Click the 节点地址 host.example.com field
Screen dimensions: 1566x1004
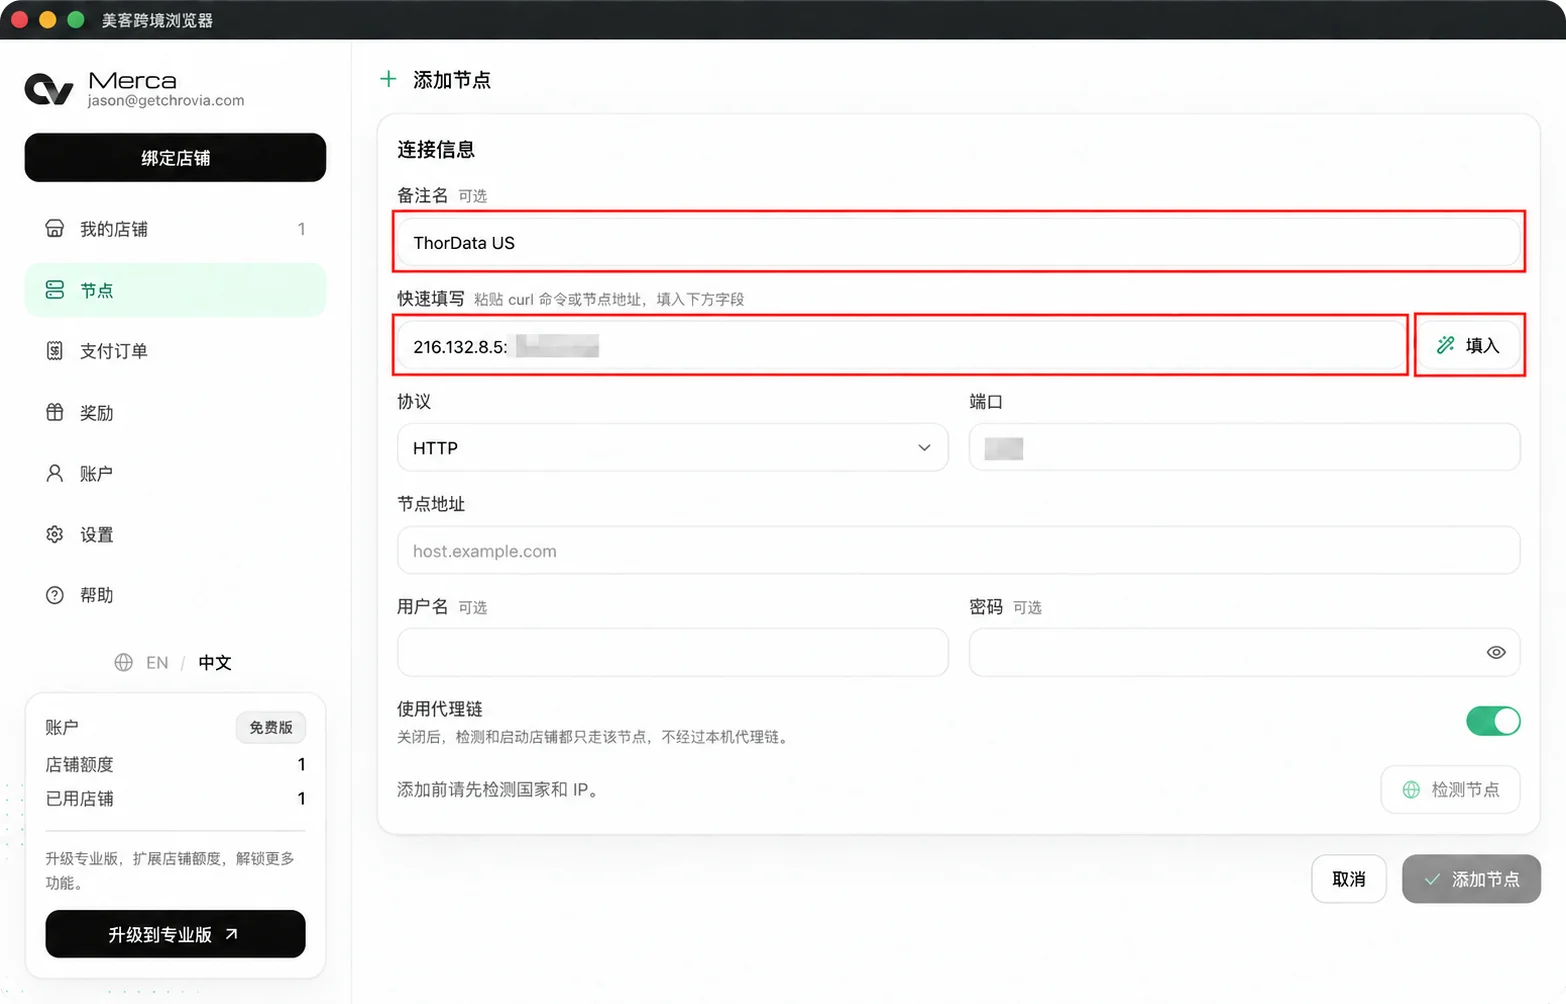pos(959,551)
